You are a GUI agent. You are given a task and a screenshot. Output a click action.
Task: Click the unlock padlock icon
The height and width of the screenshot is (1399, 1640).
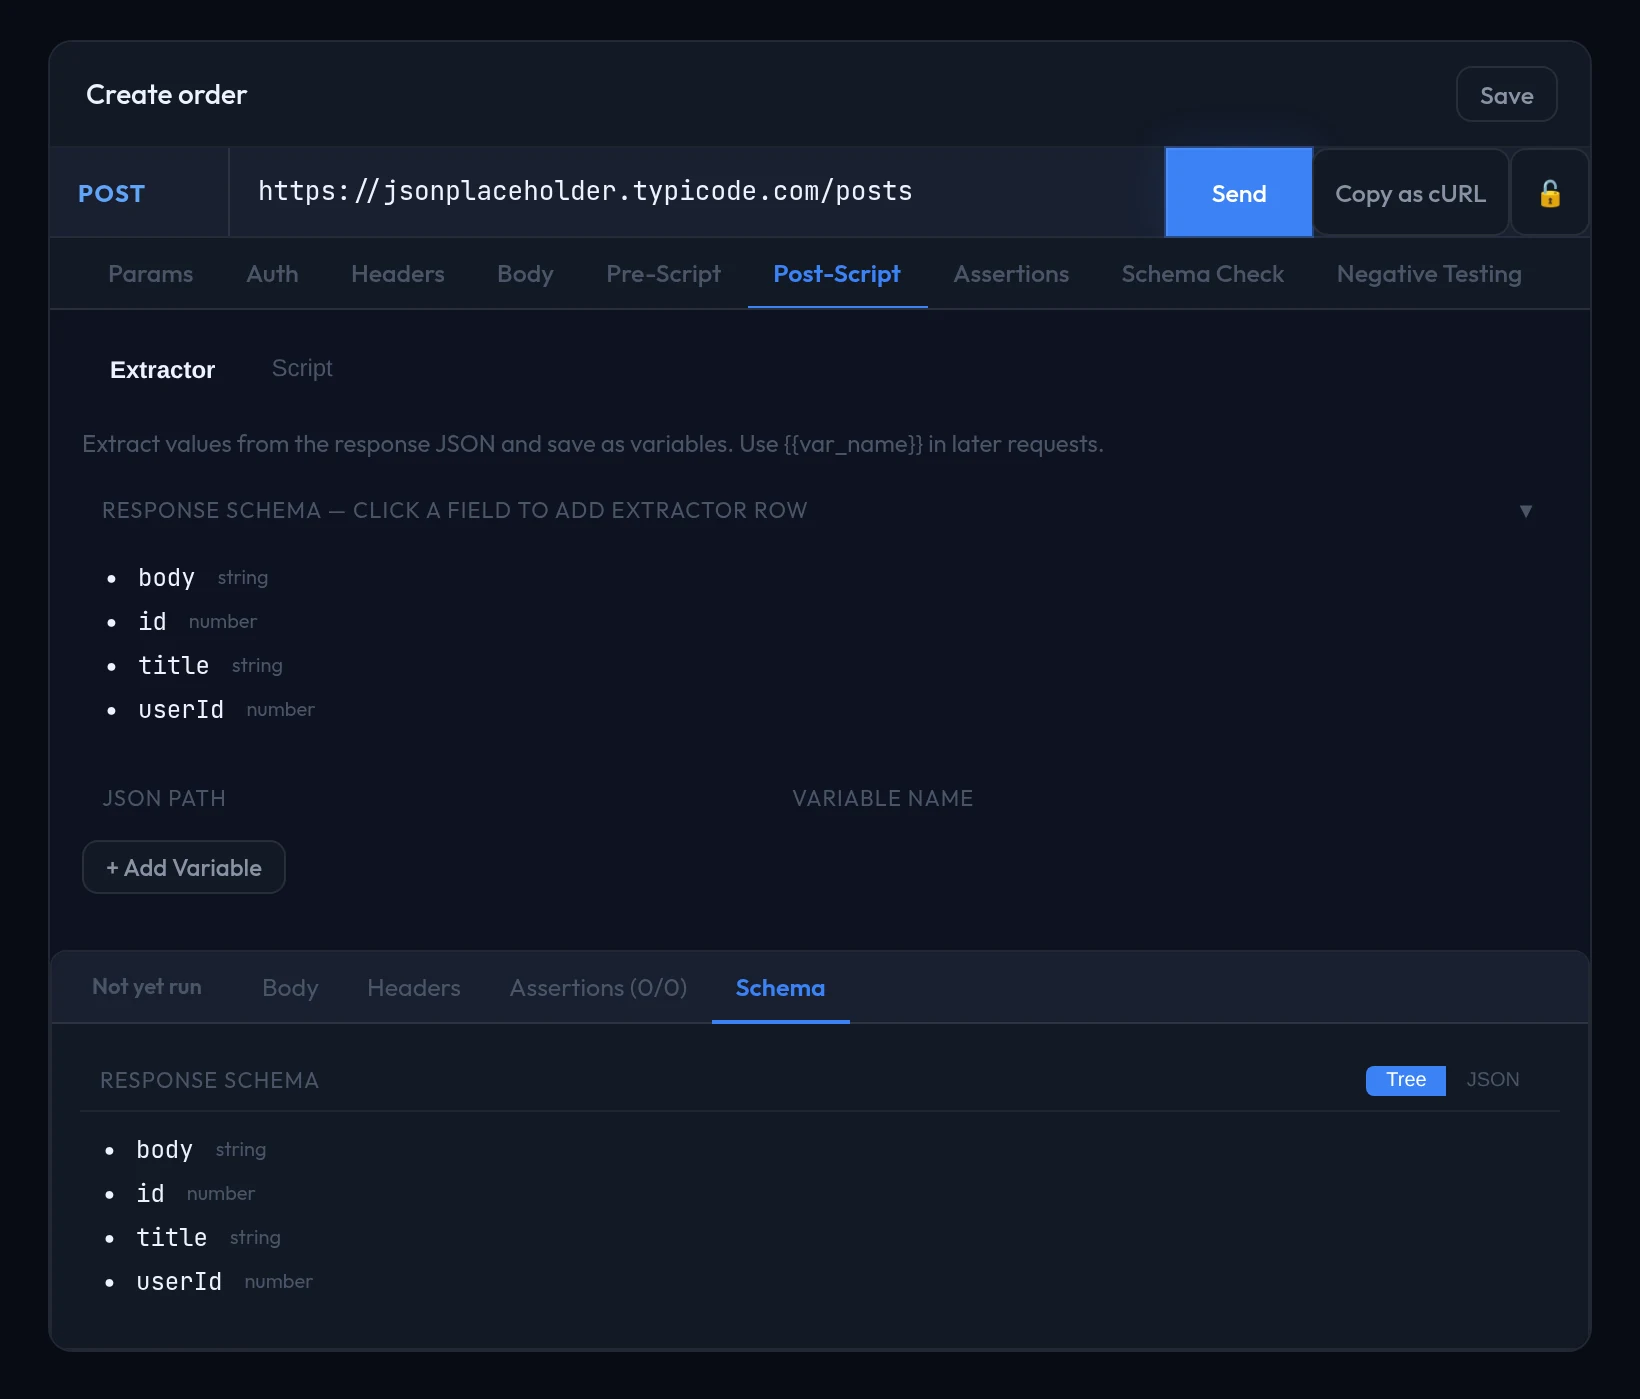click(1549, 193)
